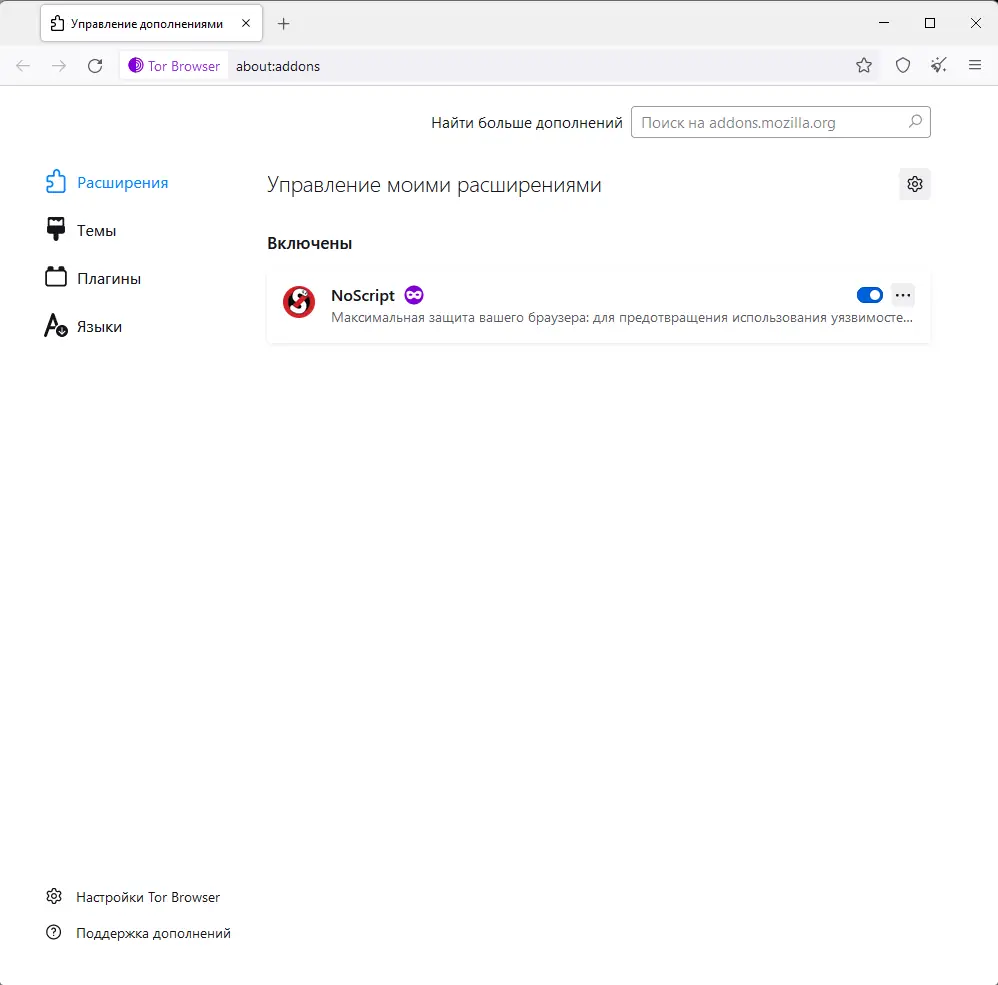Close the Управление дополнениями tab
This screenshot has width=998, height=985.
pyautogui.click(x=246, y=23)
